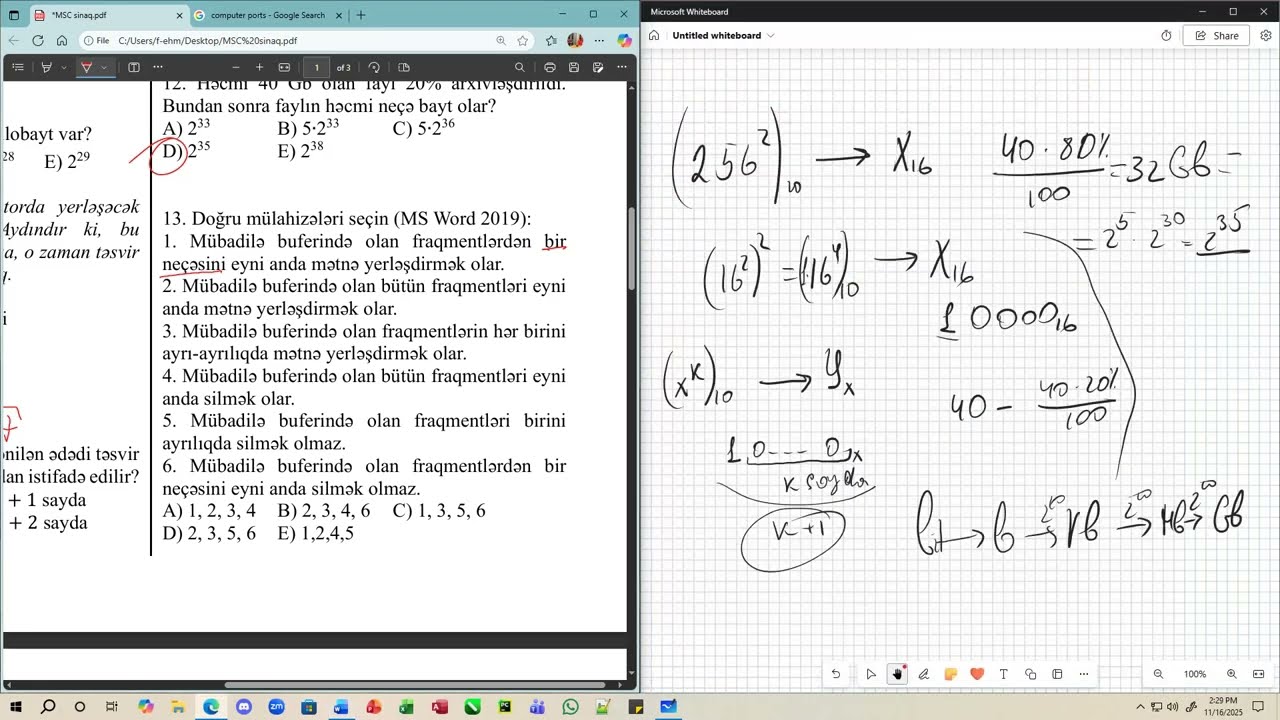Viewport: 1280px width, 720px height.
Task: Go to the Edge home page
Action: pyautogui.click(x=62, y=41)
